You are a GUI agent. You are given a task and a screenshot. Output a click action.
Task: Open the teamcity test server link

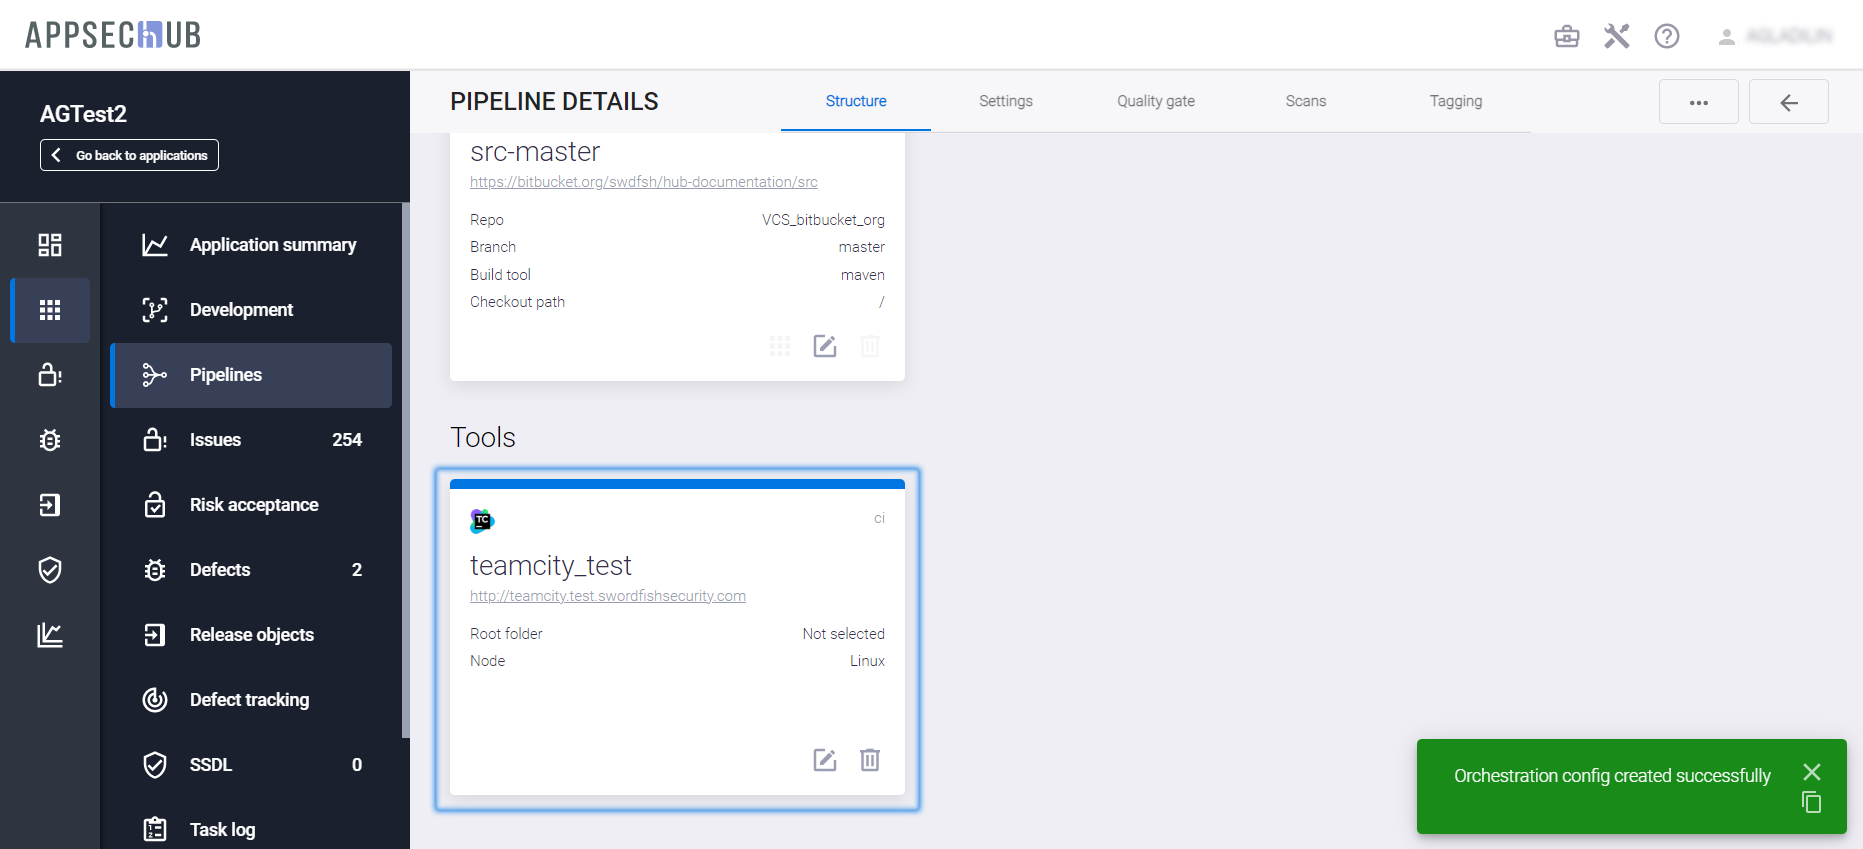tap(607, 596)
